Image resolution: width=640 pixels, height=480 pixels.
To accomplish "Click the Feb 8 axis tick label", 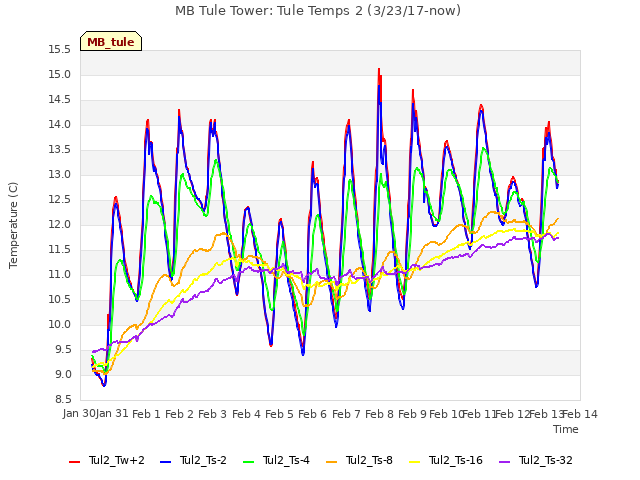I will coord(380,414).
